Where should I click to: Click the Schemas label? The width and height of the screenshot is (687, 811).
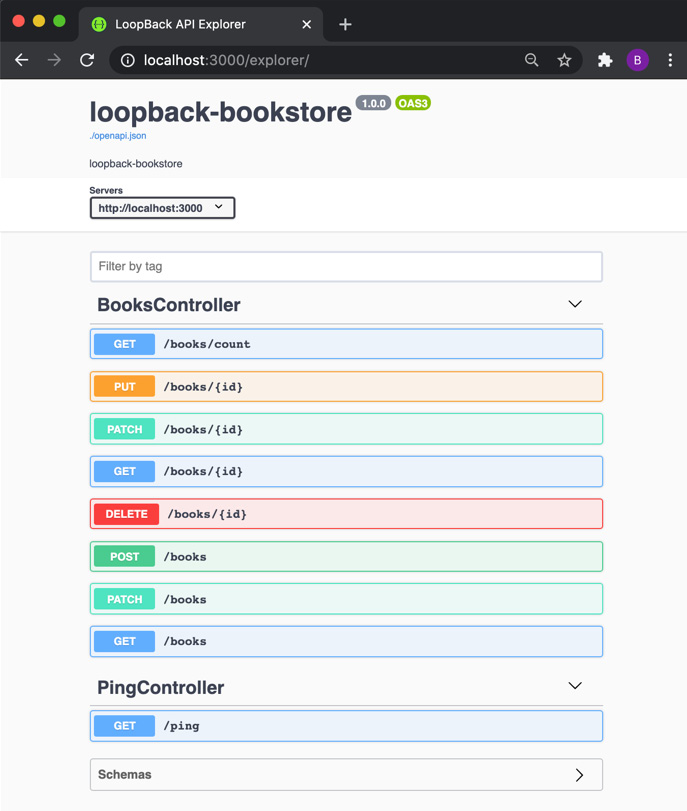(125, 774)
